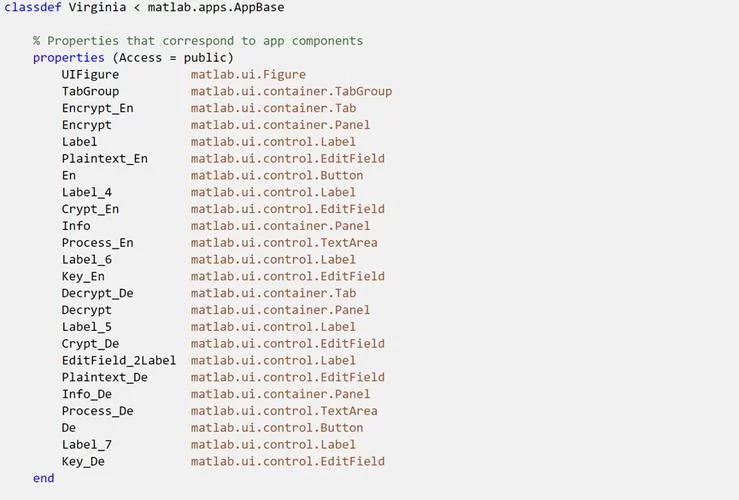The height and width of the screenshot is (500, 739).
Task: Click the Plaintext_En property name
Action: [x=104, y=159]
